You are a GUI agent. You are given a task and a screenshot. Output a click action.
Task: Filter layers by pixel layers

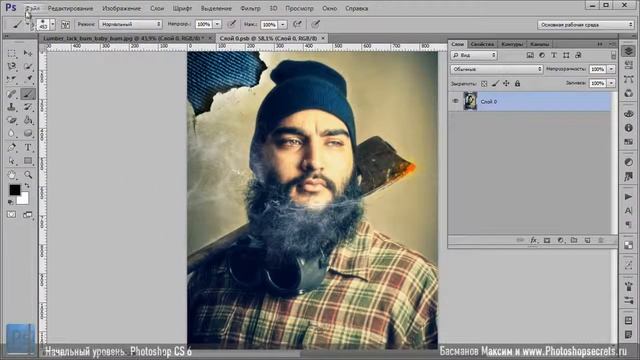click(530, 55)
